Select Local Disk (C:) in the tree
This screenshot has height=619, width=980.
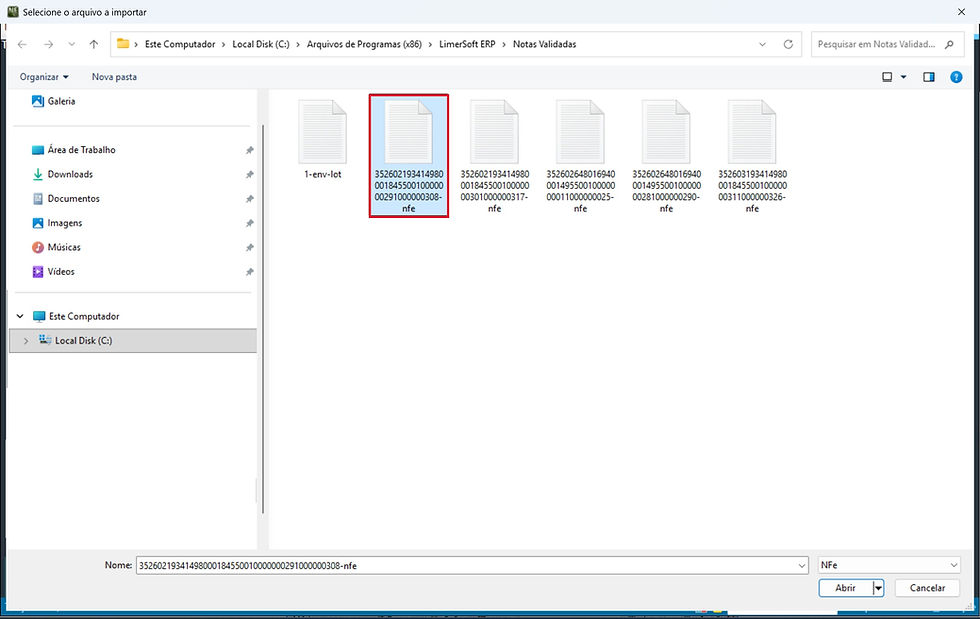[133, 341]
